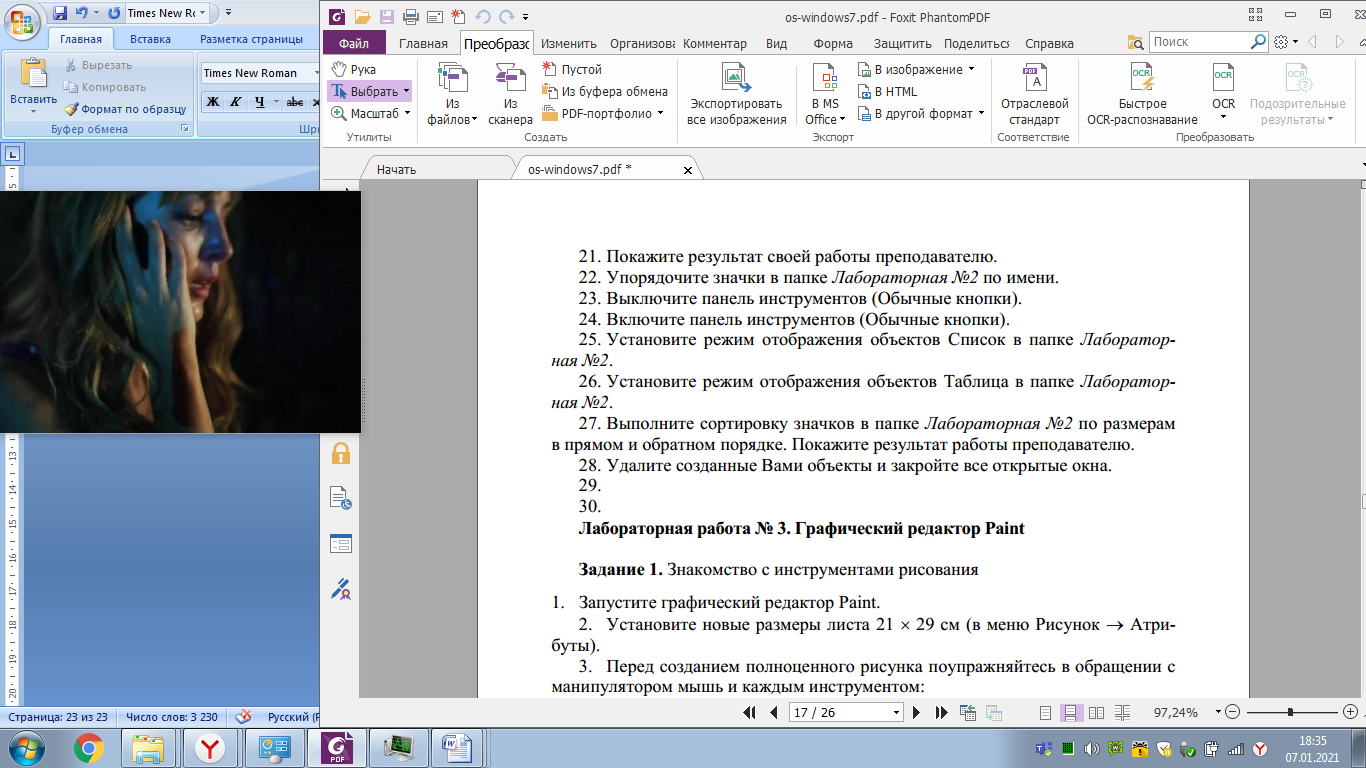Image resolution: width=1366 pixels, height=768 pixels.
Task: Create PDF from clipboard (Из буфера обмена)
Action: point(605,91)
